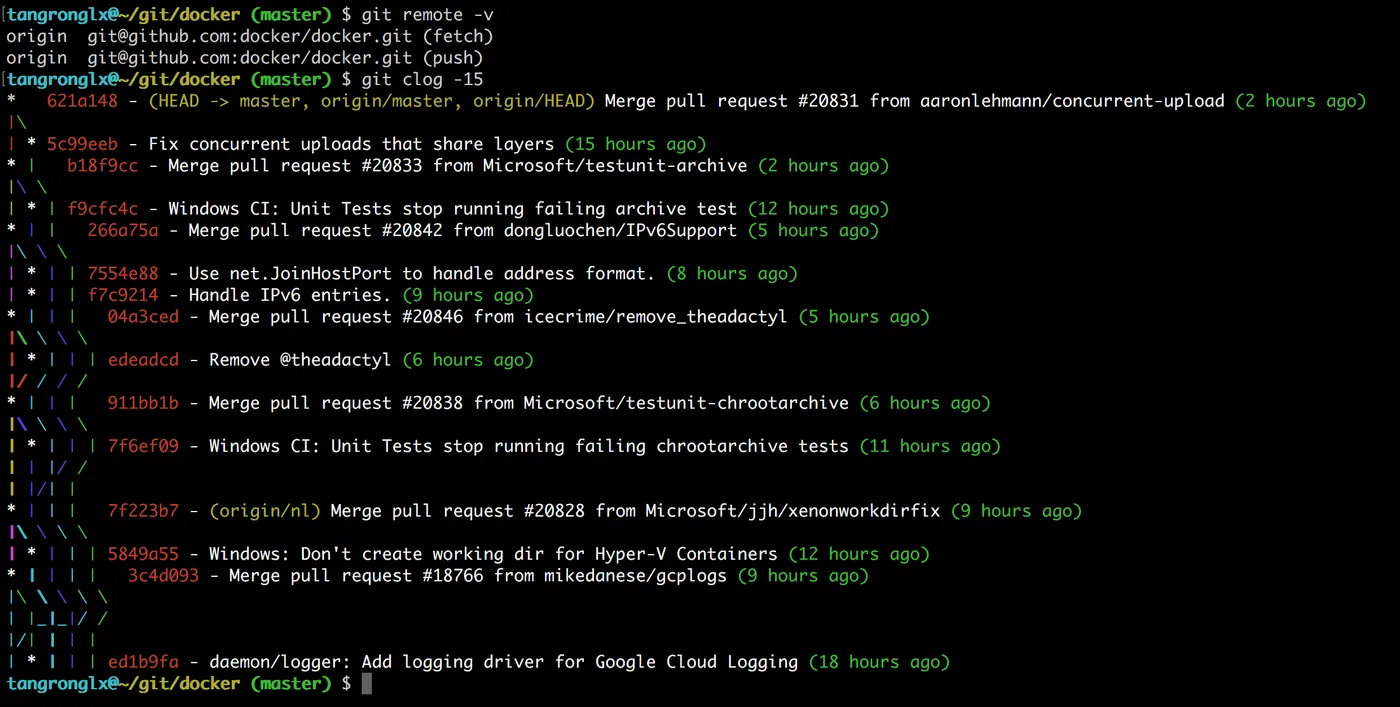Image resolution: width=1400 pixels, height=707 pixels.
Task: Select the 7554e88 commit hash
Action: point(123,274)
